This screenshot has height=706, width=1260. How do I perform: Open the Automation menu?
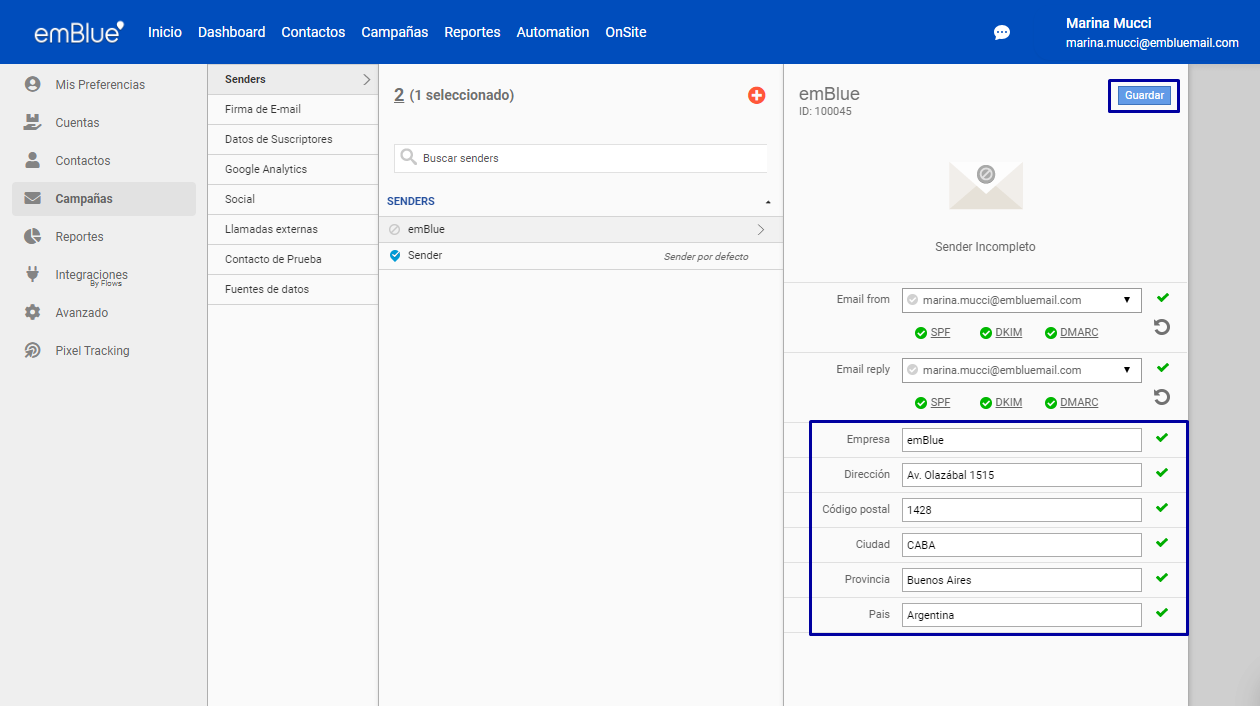click(552, 32)
